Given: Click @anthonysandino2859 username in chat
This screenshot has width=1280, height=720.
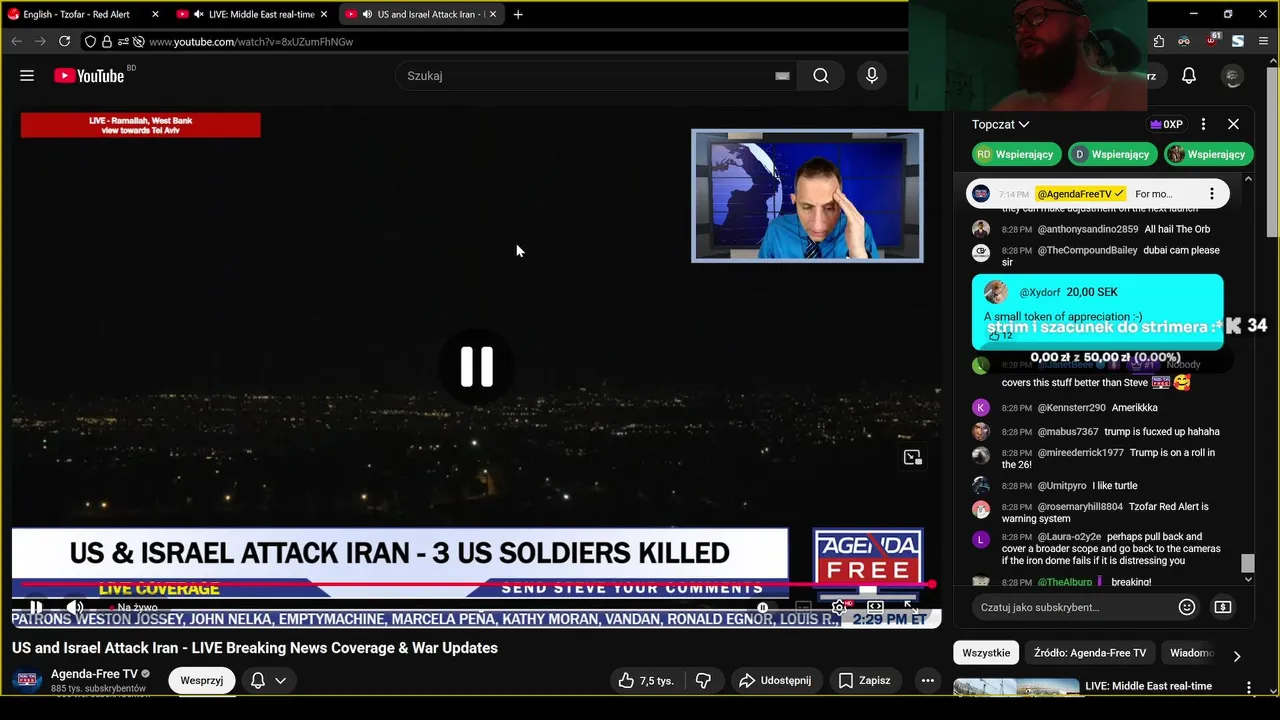Looking at the screenshot, I should click(1088, 229).
